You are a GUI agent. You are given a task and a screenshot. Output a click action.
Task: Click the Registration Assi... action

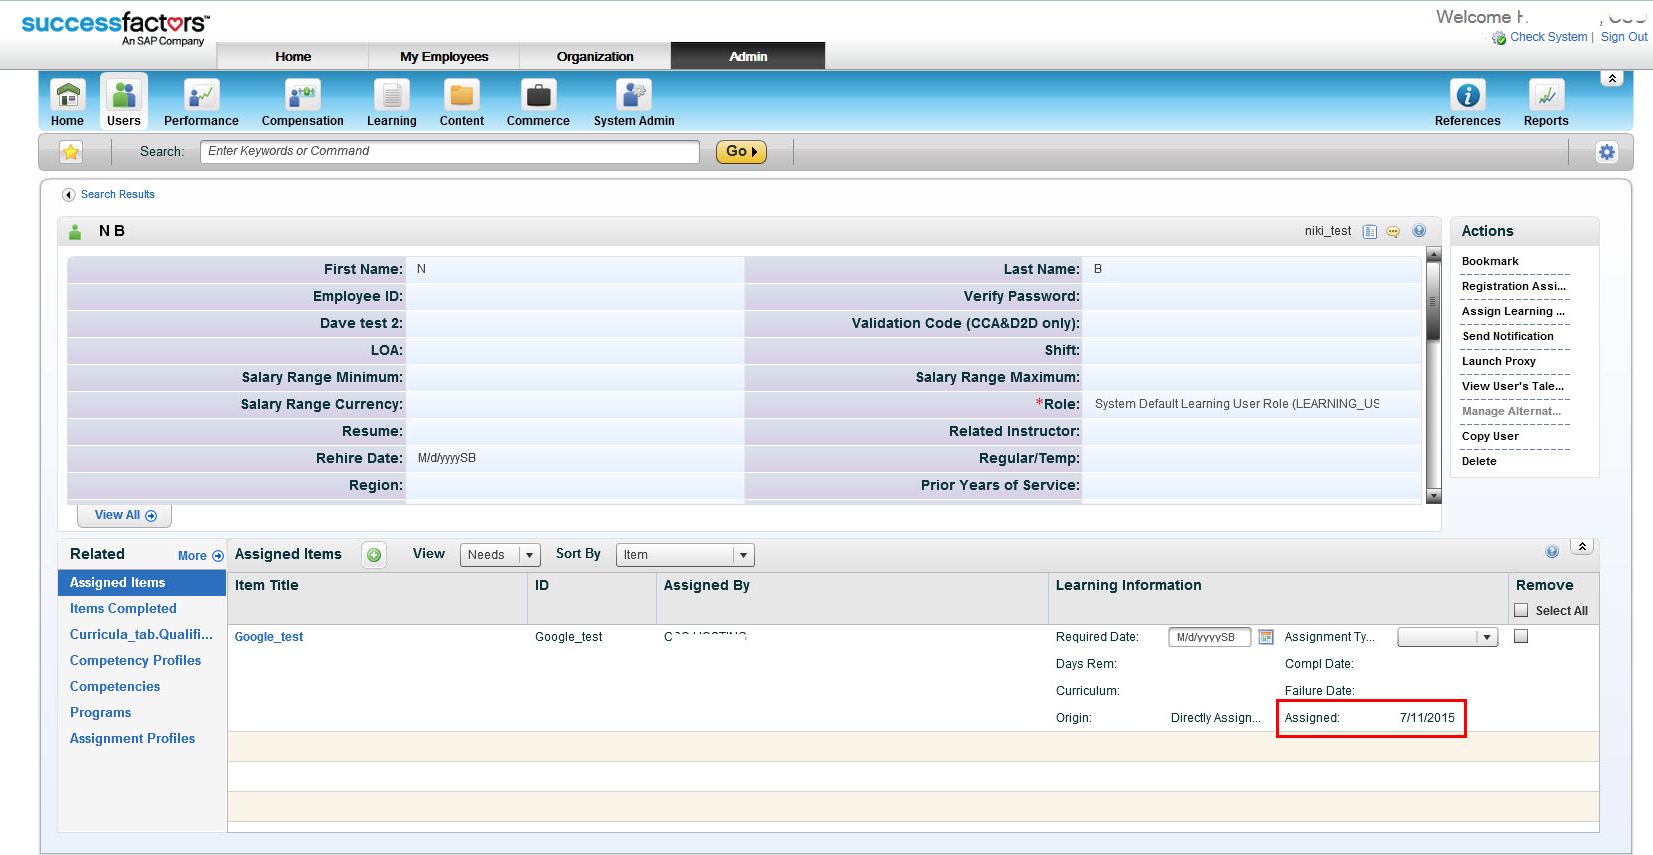tap(1514, 287)
